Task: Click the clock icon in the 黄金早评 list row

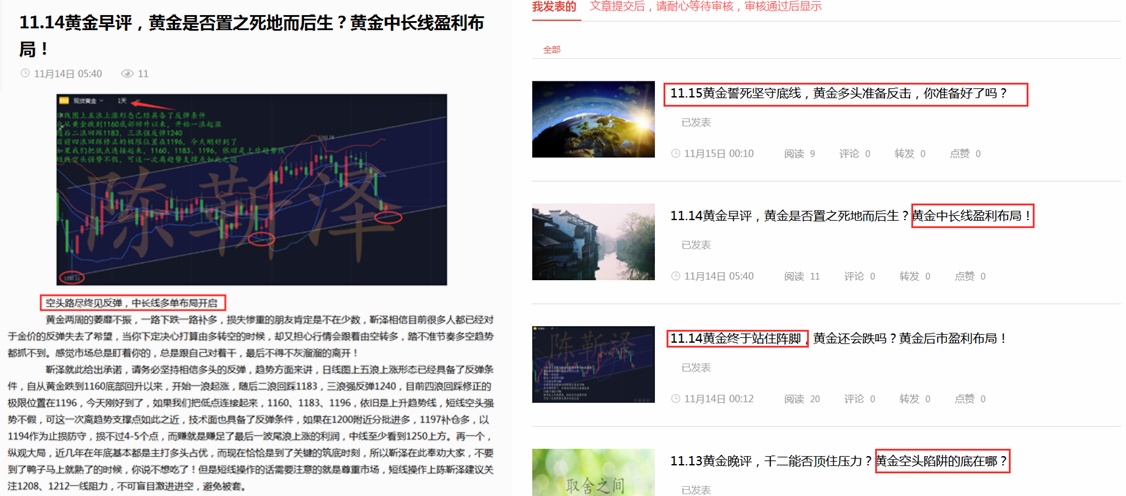Action: 676,276
